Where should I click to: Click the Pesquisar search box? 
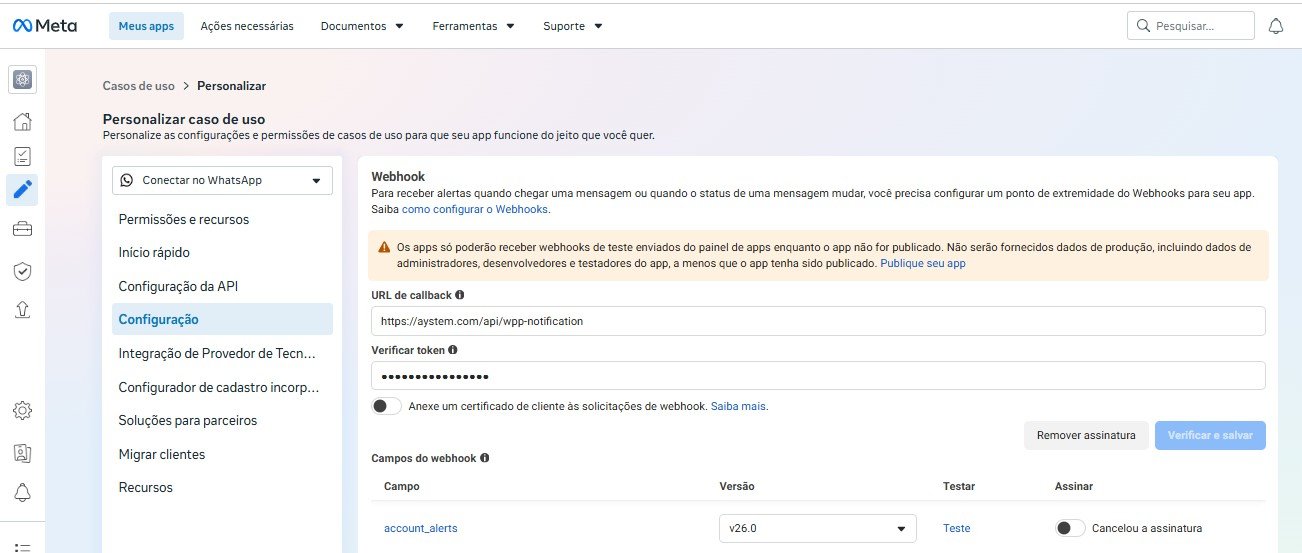point(1190,26)
